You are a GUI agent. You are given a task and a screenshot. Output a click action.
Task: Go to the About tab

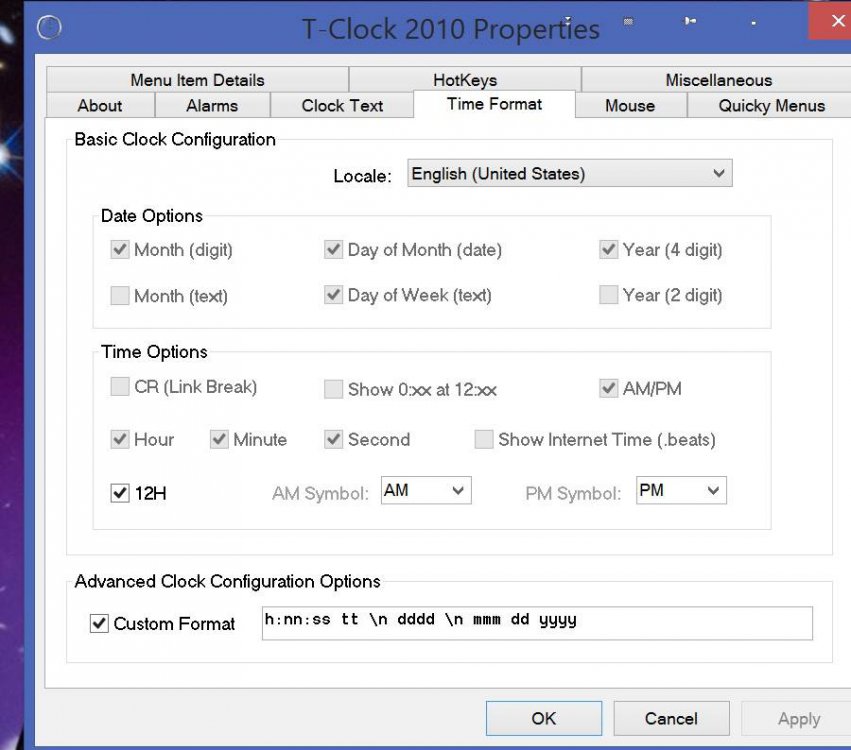[100, 105]
